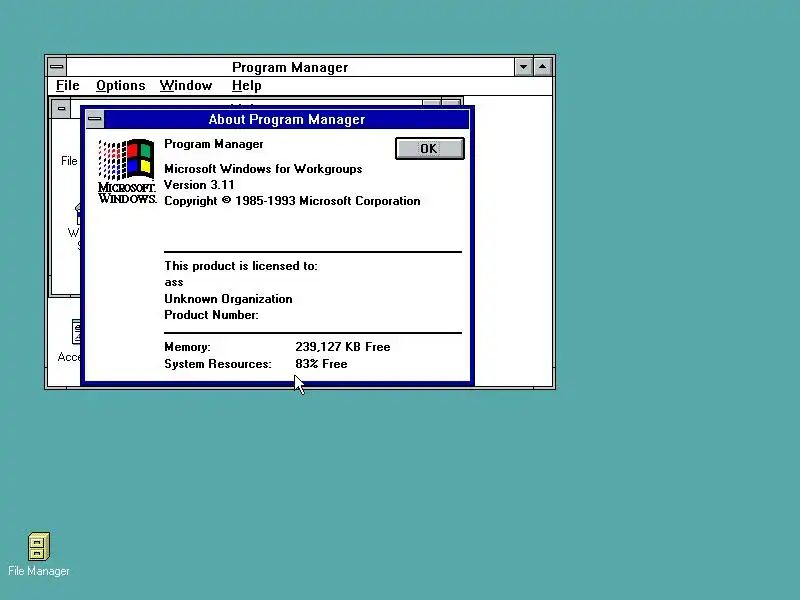Open the Window menu
This screenshot has width=800, height=600.
[x=186, y=85]
